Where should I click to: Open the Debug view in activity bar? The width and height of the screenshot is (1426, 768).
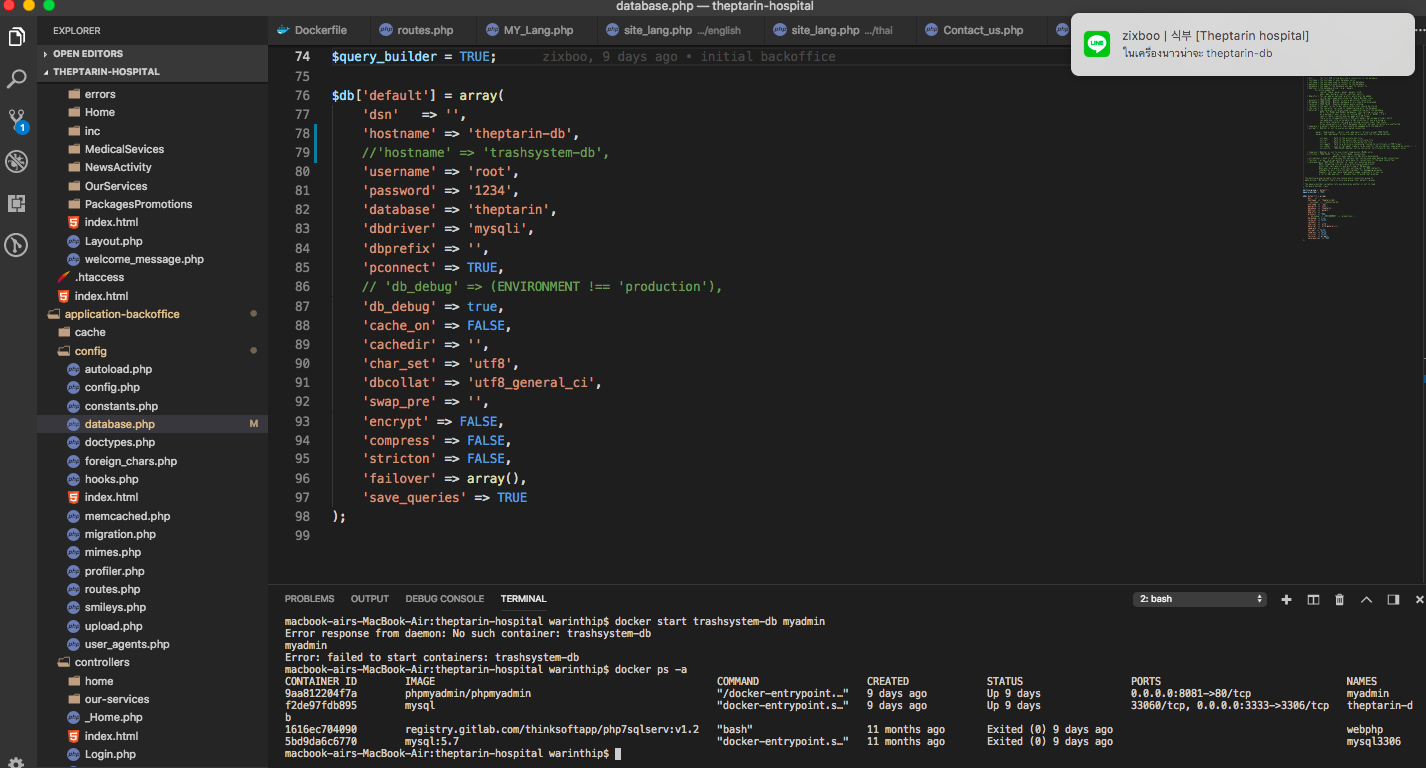coord(17,161)
